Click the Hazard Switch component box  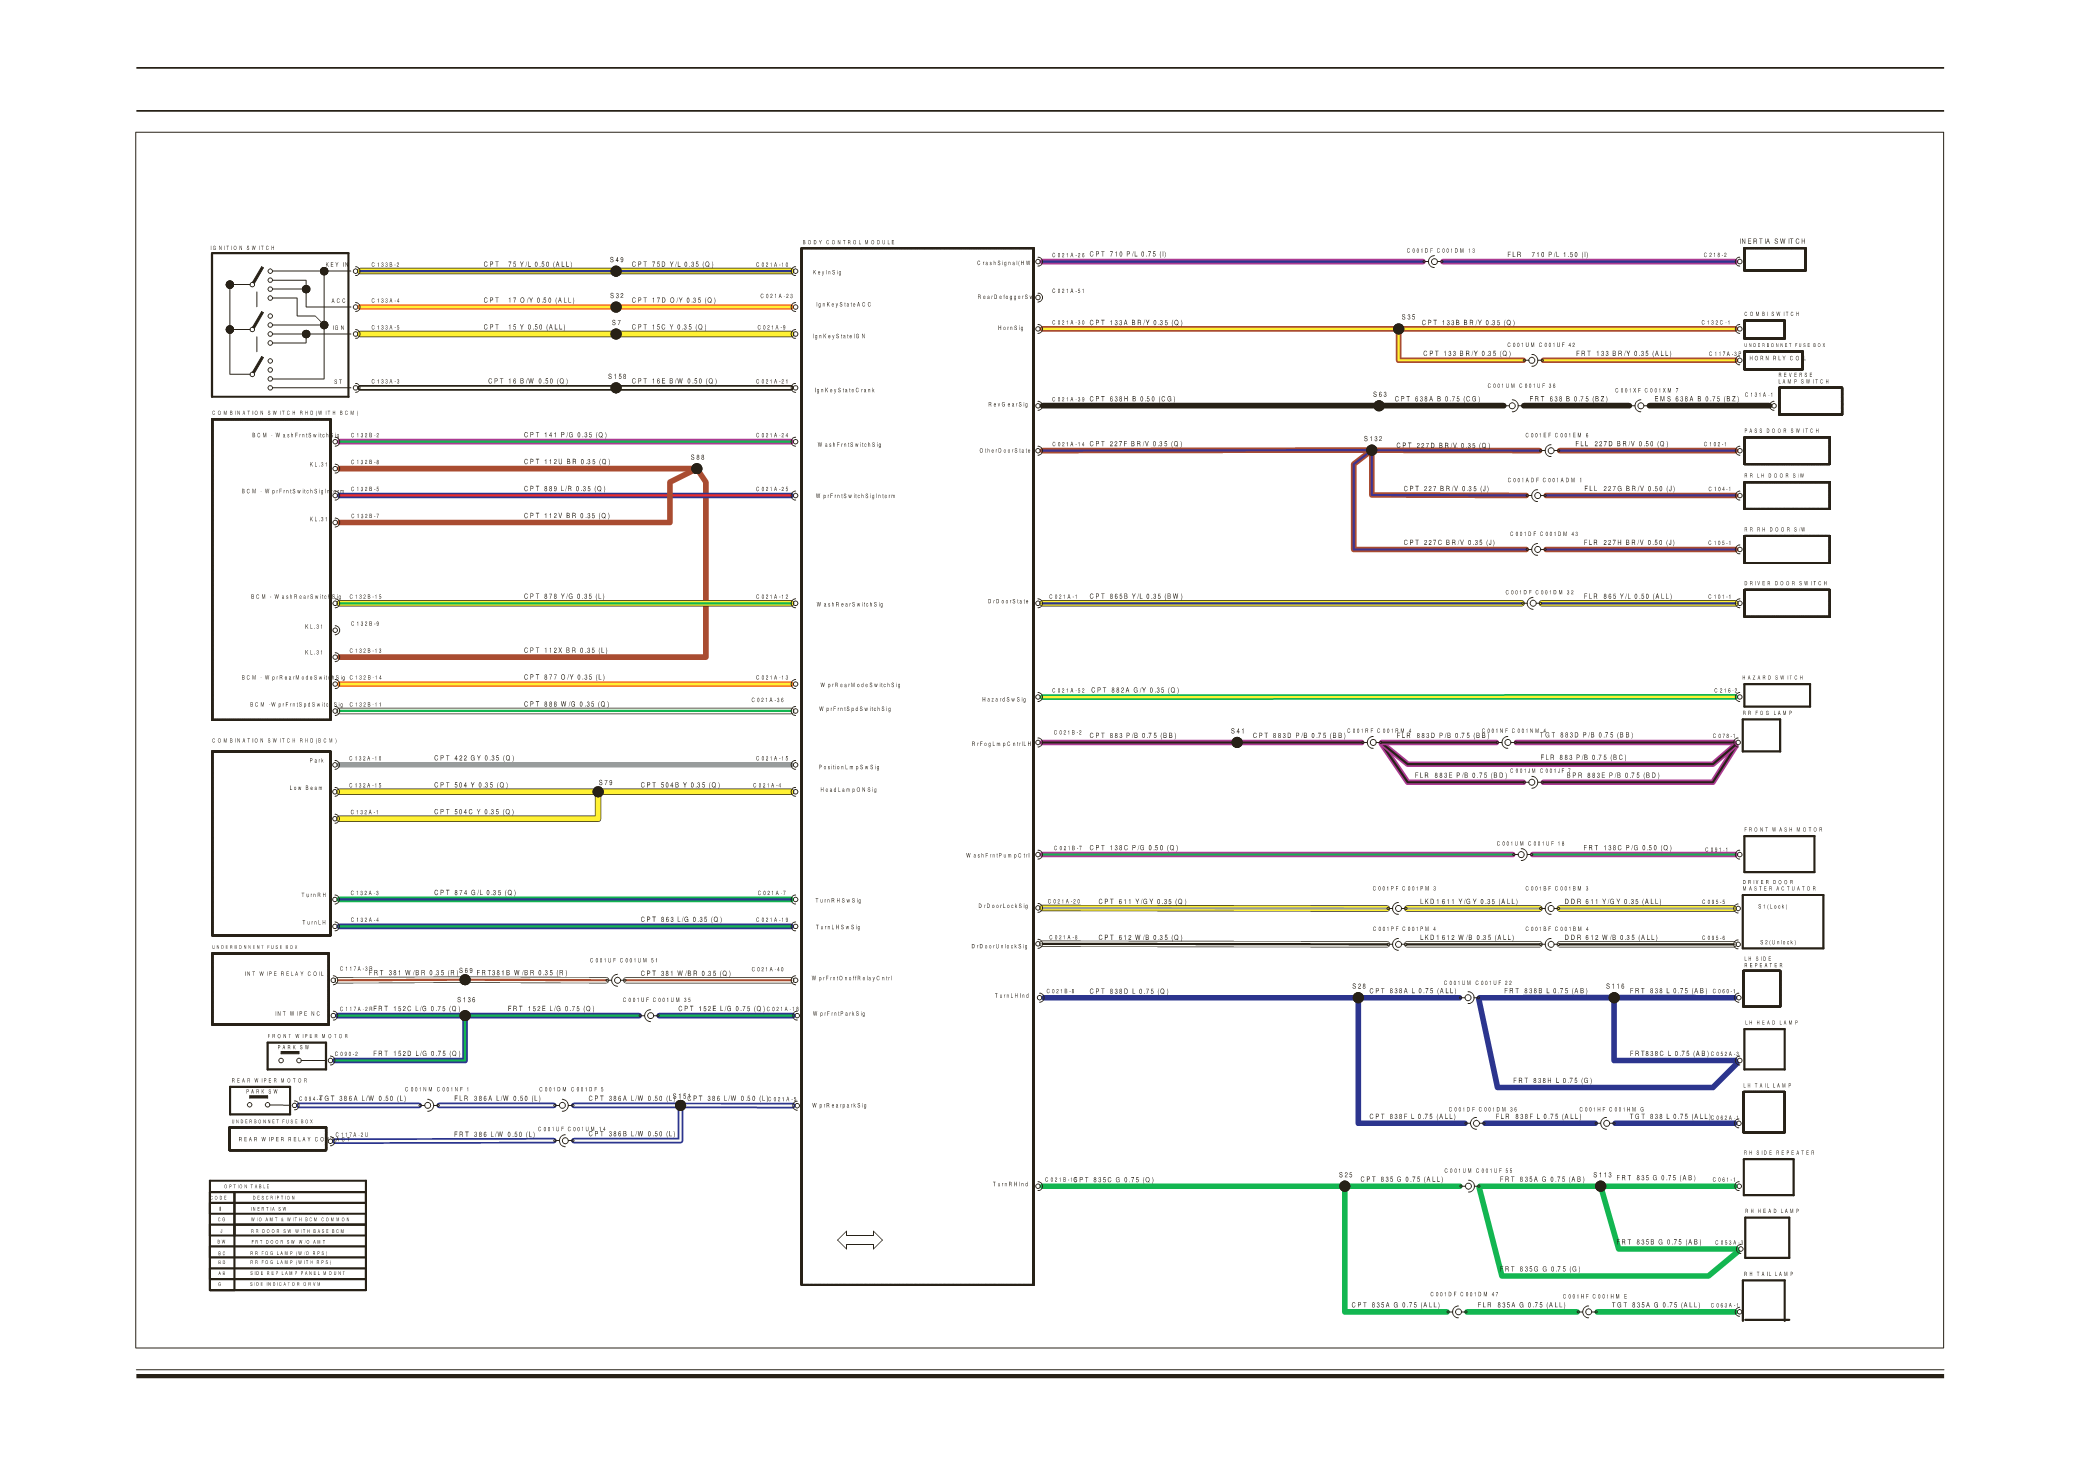pos(1776,695)
